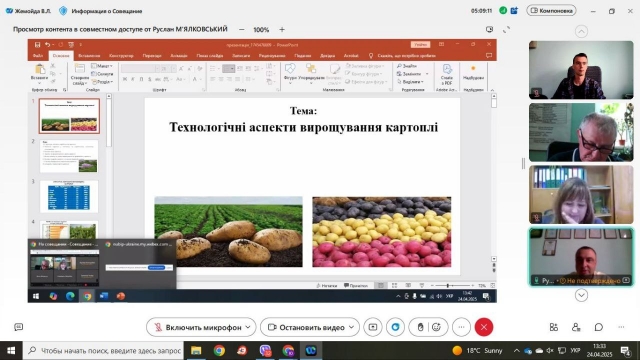This screenshot has width=640, height=360.
Task: Open Вставлення tab in shared PowerPoint
Action: [89, 56]
